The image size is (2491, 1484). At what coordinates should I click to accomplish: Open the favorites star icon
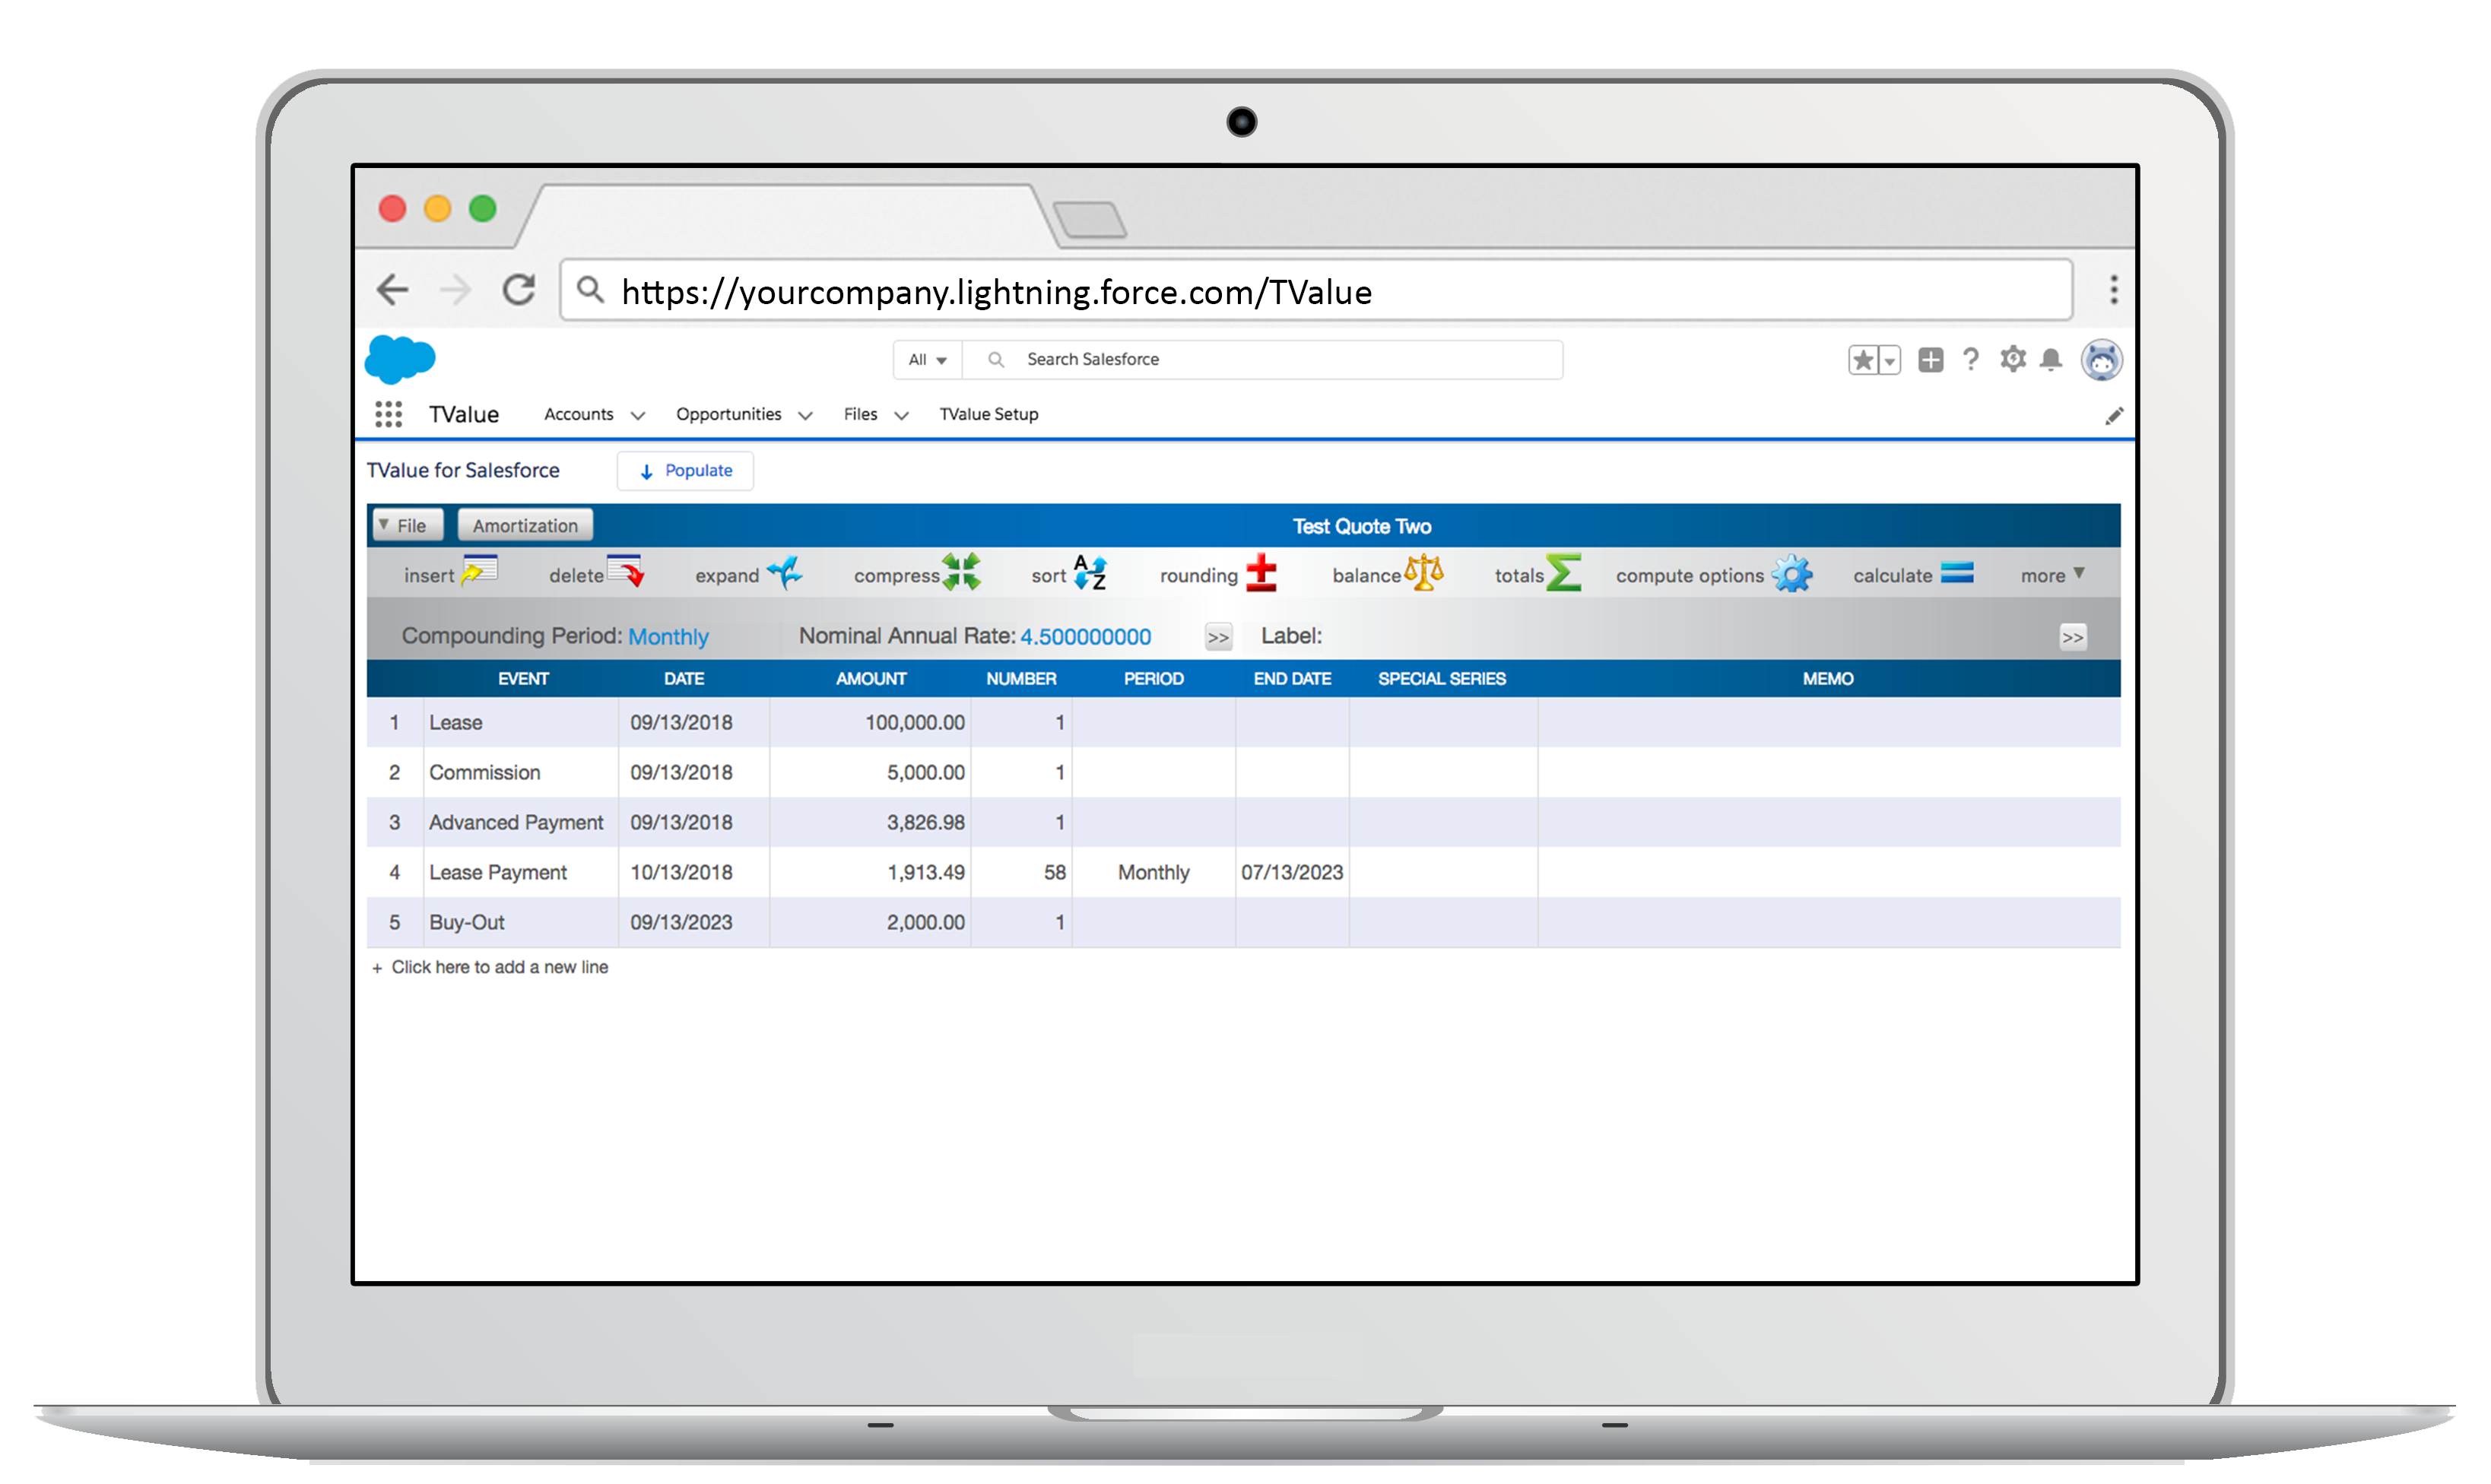pos(1863,360)
